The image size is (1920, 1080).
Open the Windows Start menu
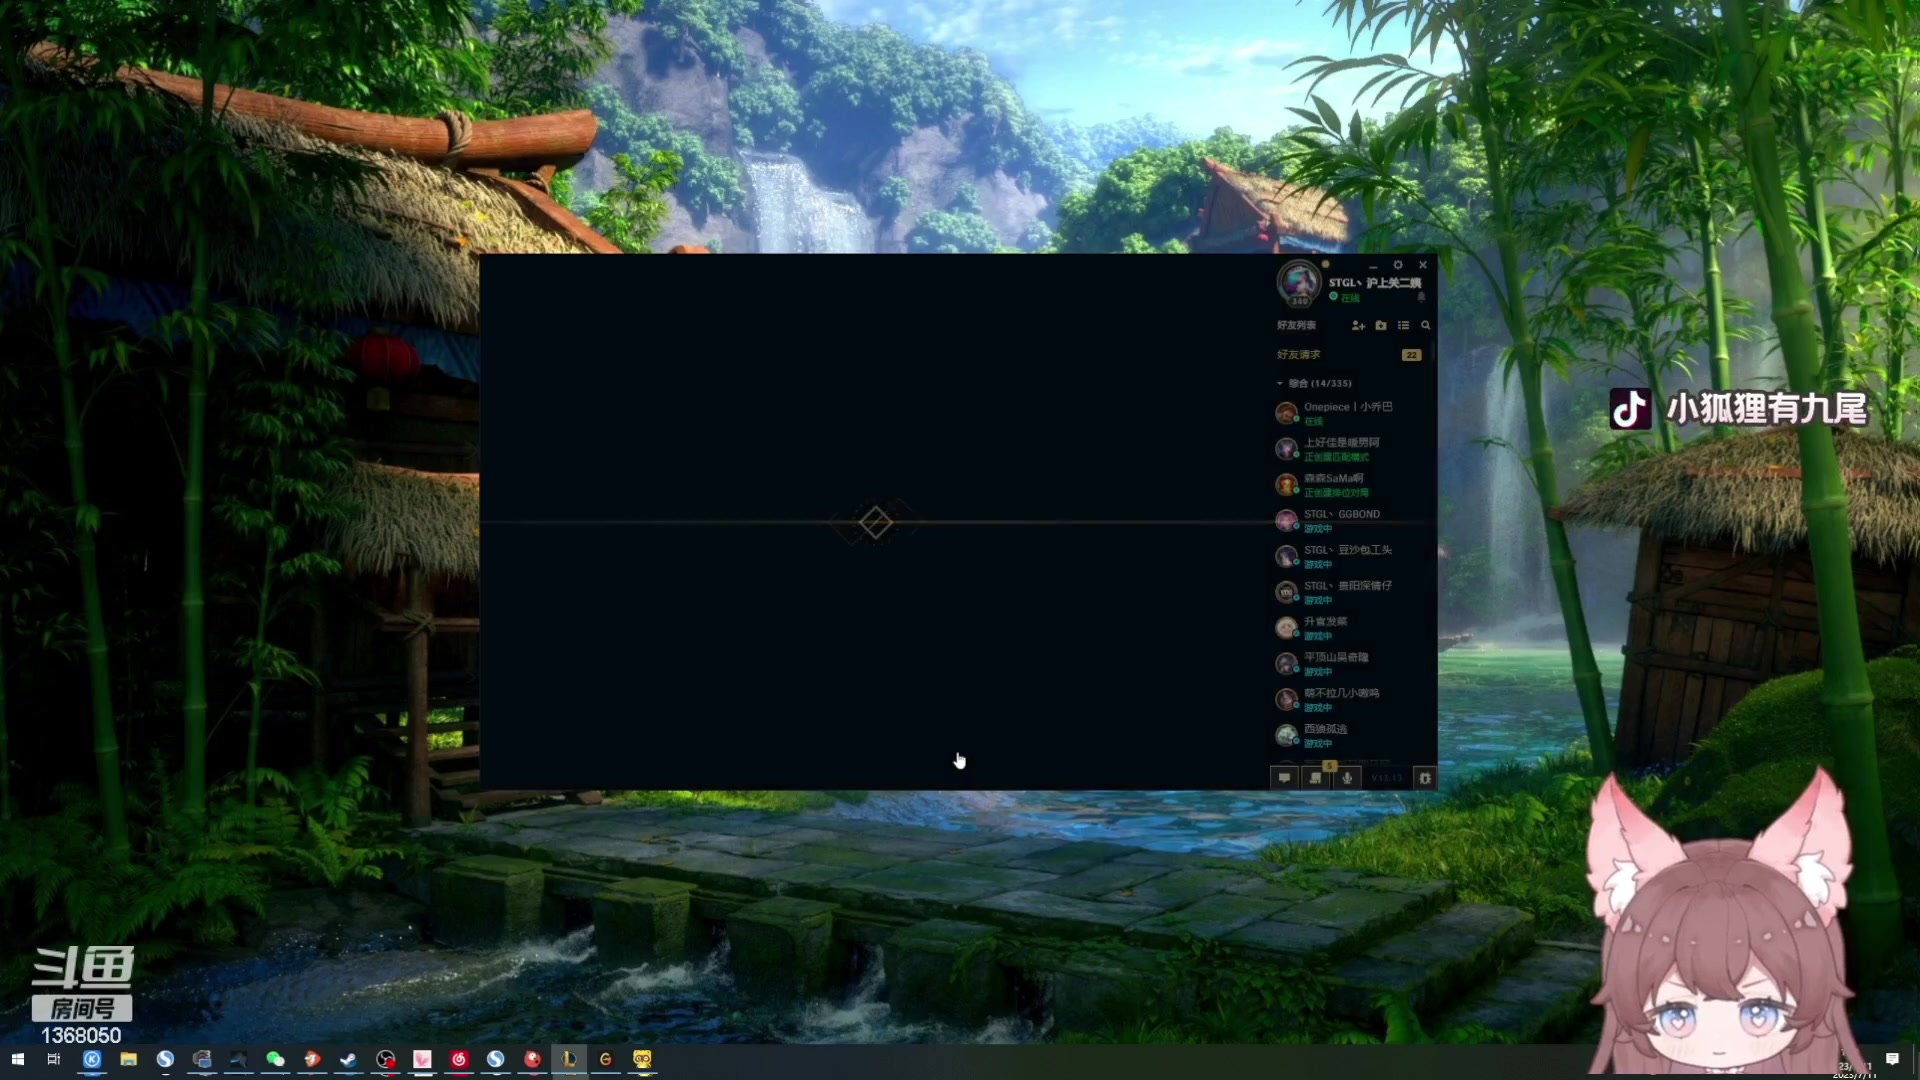coord(17,1059)
